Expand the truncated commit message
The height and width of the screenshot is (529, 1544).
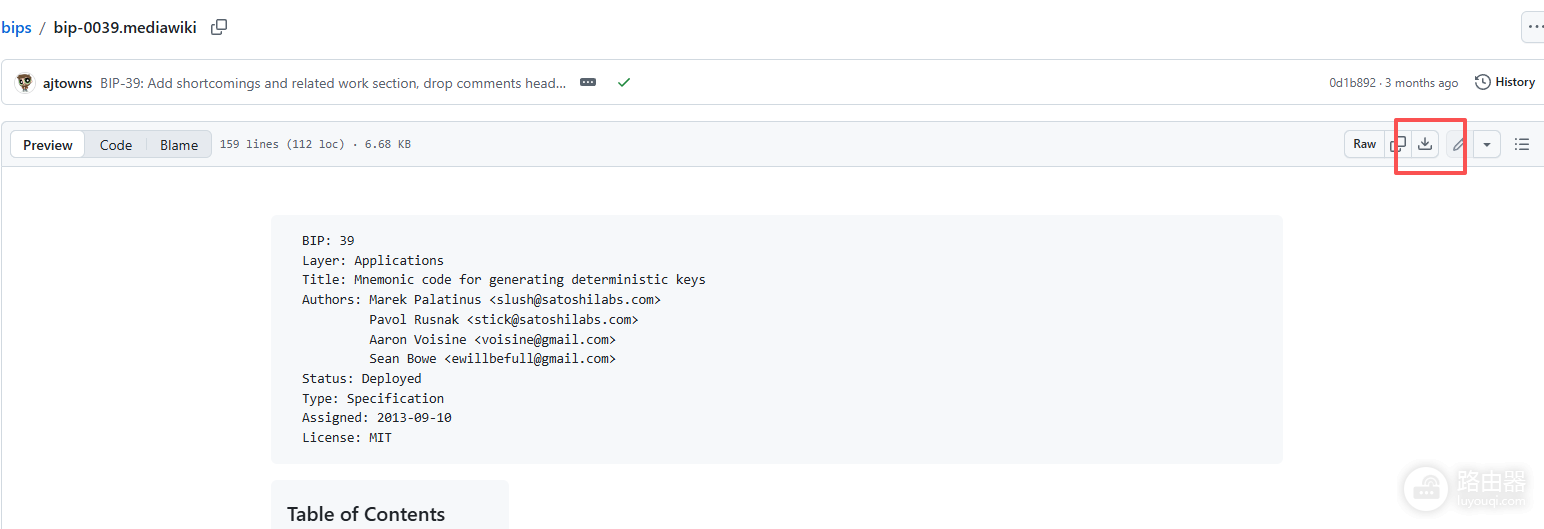tap(588, 82)
